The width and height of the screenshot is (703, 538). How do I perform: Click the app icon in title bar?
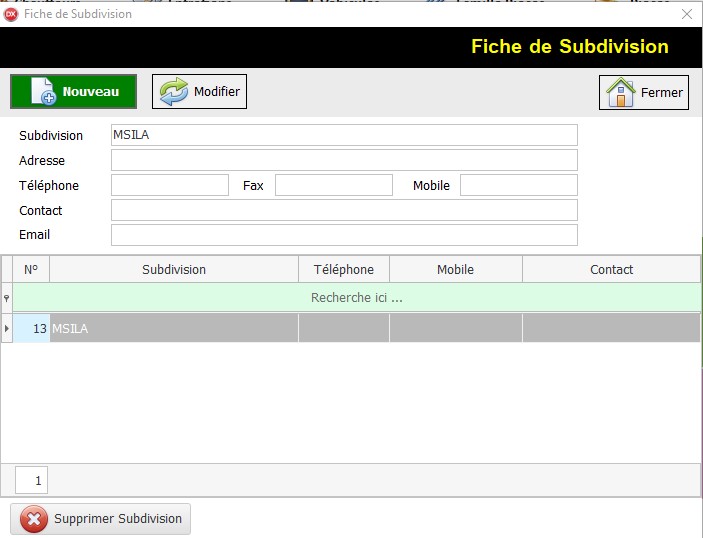[x=12, y=14]
